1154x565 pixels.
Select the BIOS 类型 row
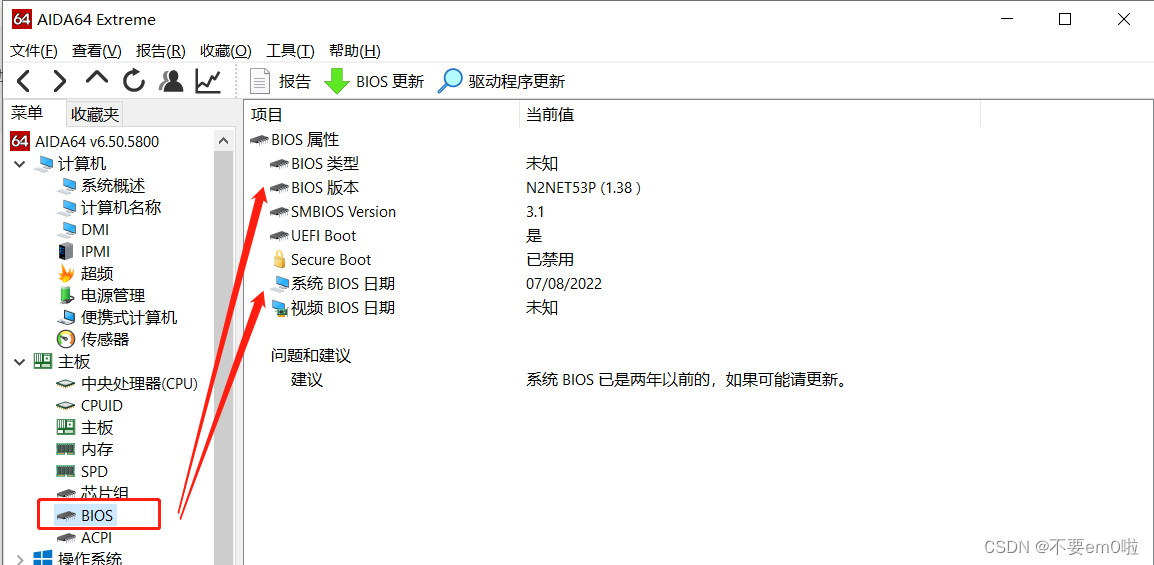[x=315, y=163]
